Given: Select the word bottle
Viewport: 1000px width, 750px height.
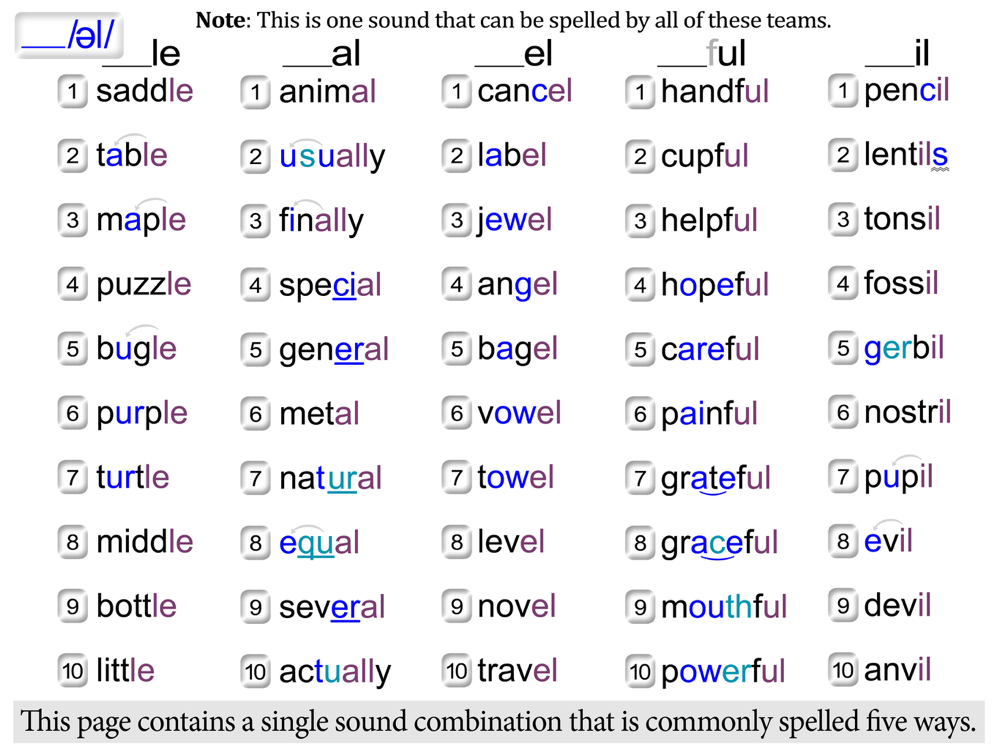Looking at the screenshot, I should 136,605.
